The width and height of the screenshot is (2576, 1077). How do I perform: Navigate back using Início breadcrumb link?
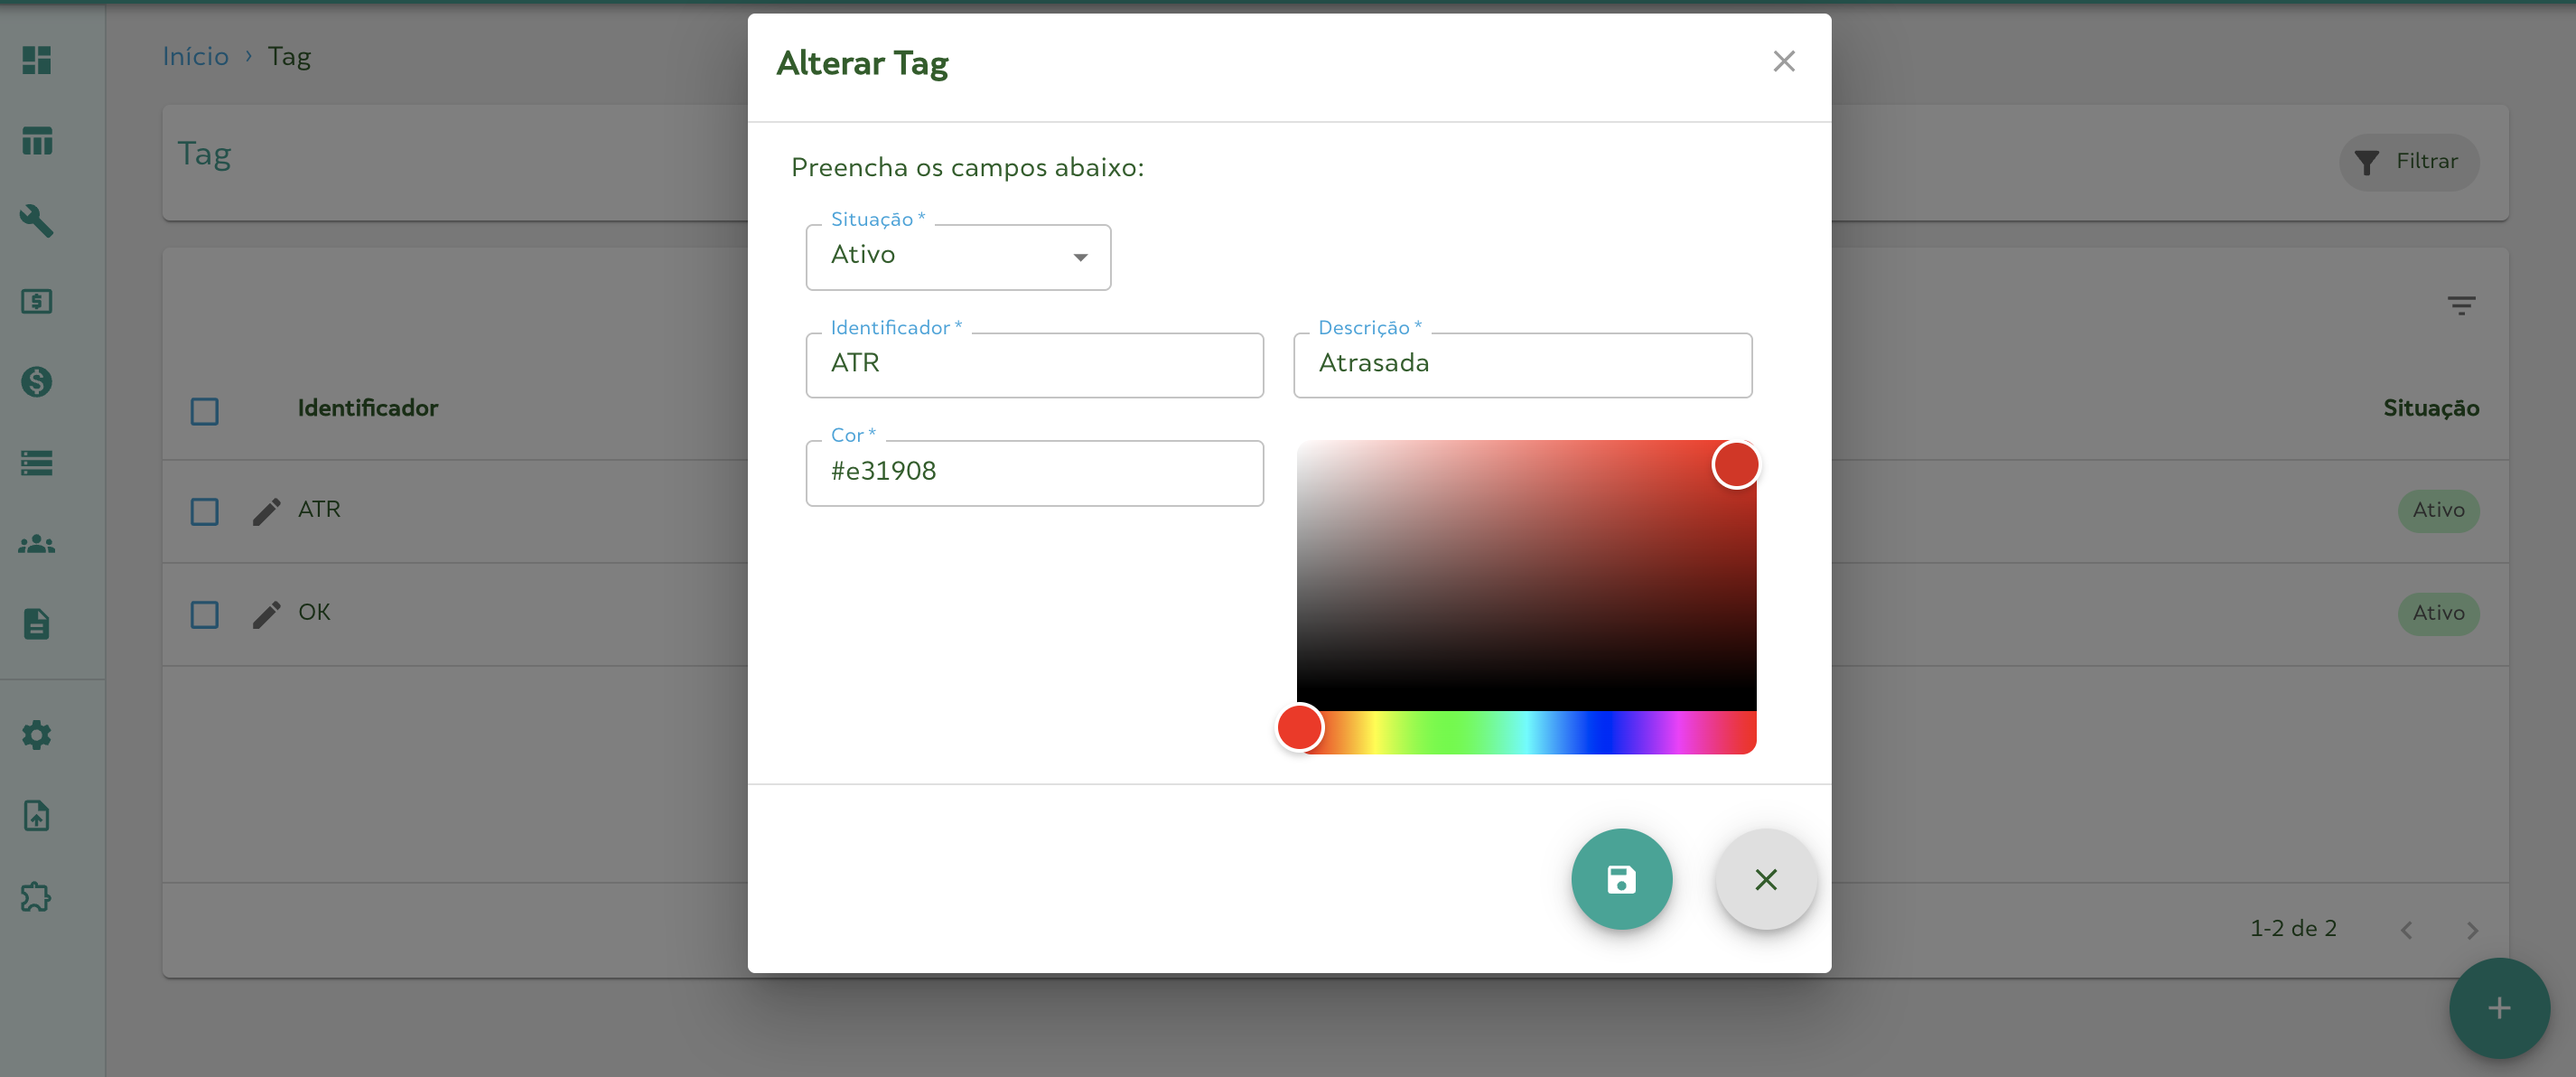coord(195,56)
